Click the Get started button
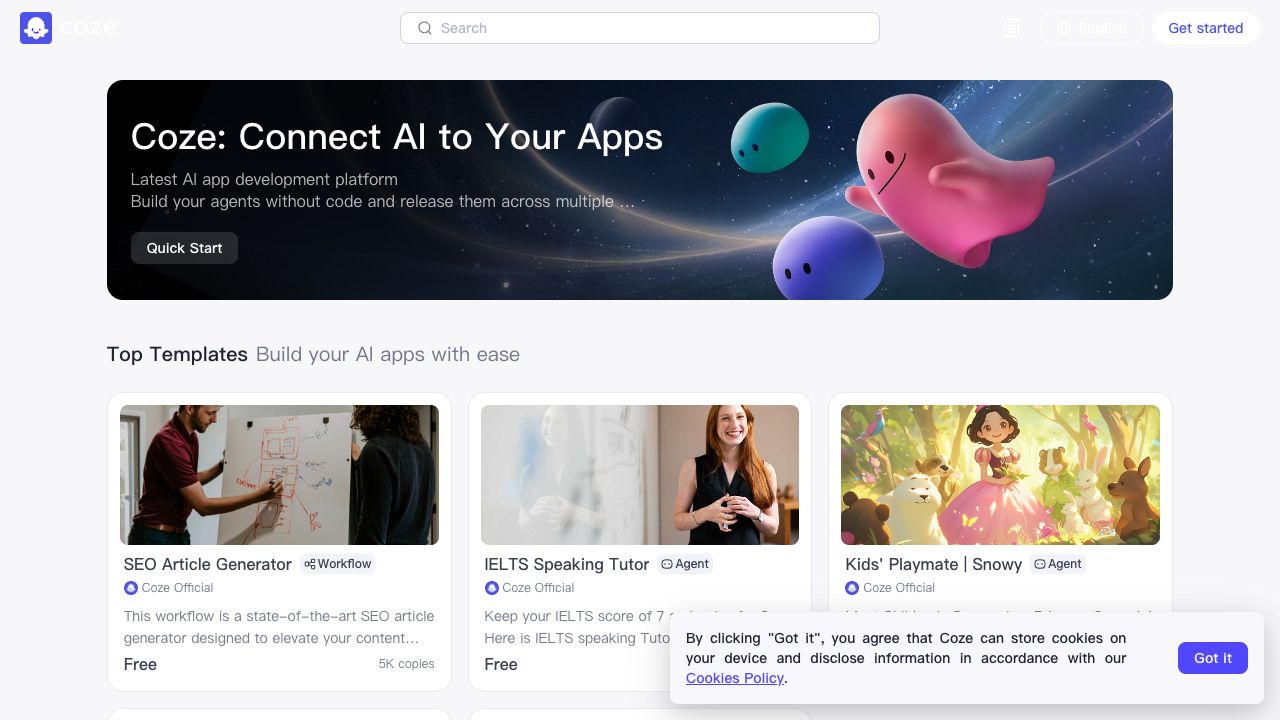 pyautogui.click(x=1206, y=28)
